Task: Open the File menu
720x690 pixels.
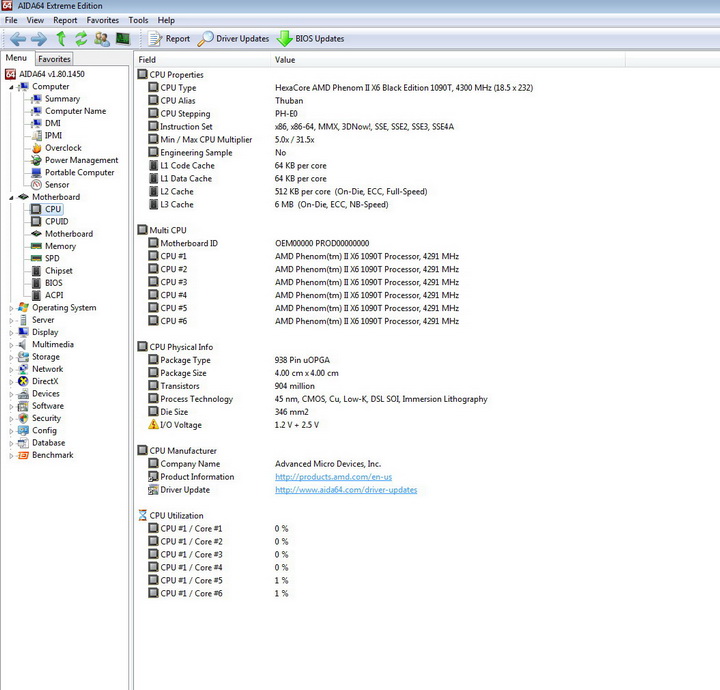Action: 11,20
